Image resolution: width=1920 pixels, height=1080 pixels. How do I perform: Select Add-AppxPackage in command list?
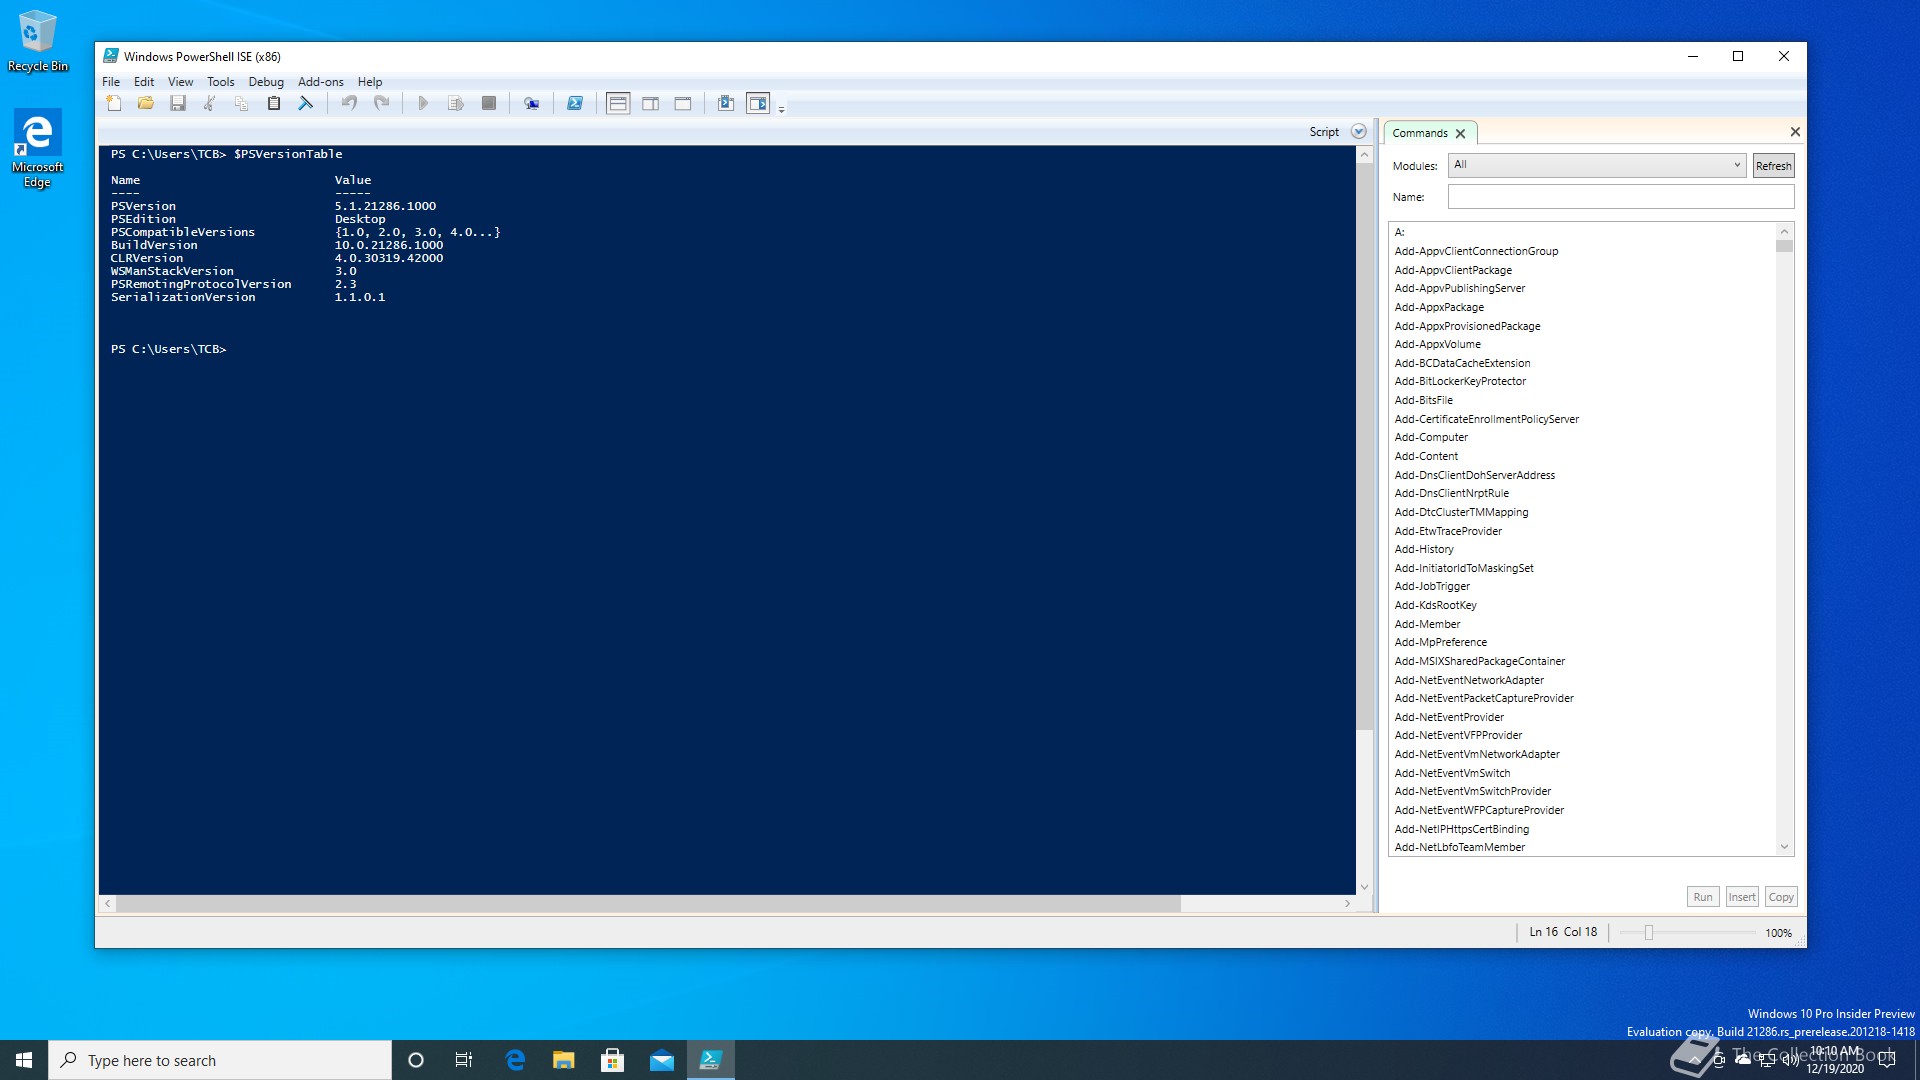[1439, 307]
